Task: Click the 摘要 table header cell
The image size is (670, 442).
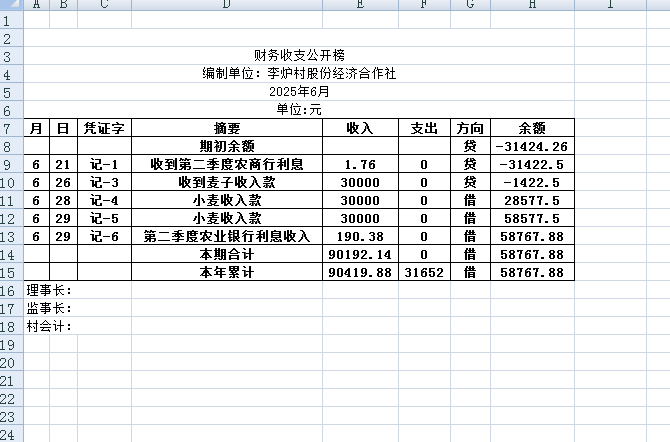Action: (227, 128)
